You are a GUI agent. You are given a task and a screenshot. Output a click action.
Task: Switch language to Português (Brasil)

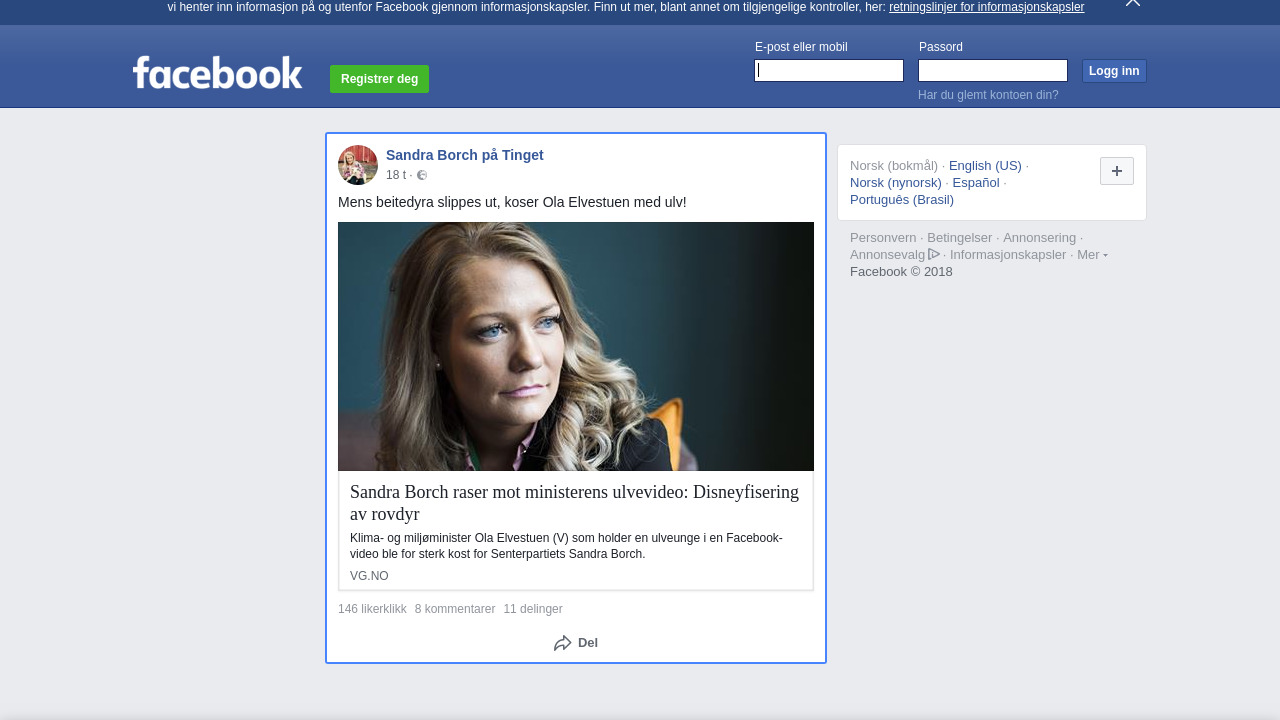coord(902,200)
